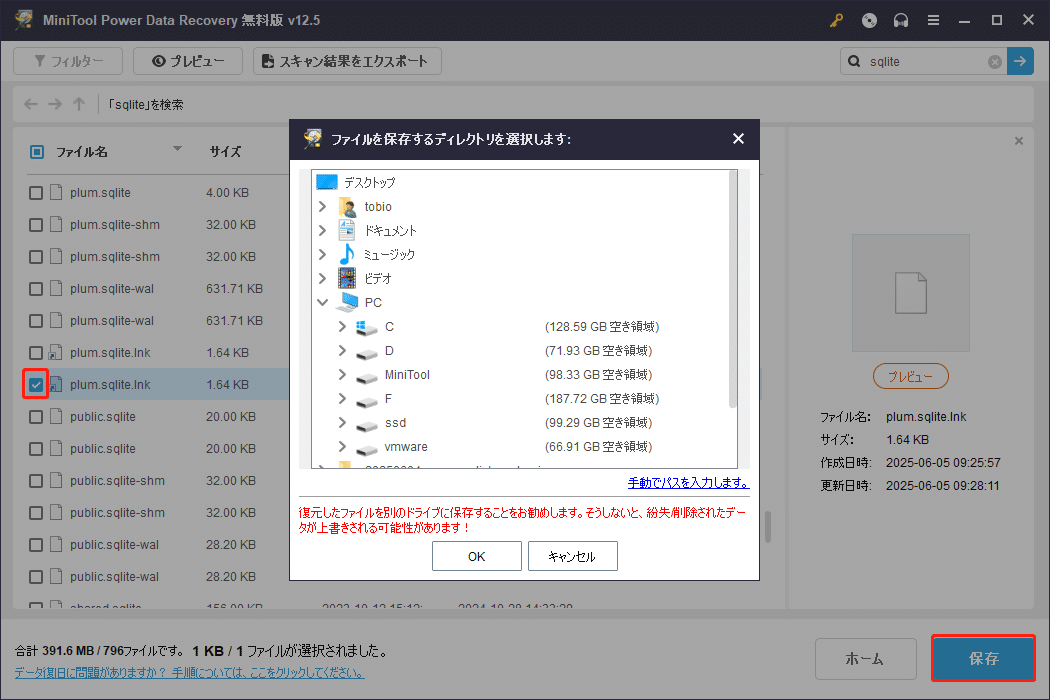The height and width of the screenshot is (700, 1050).
Task: Open the license key registration icon
Action: (x=836, y=20)
